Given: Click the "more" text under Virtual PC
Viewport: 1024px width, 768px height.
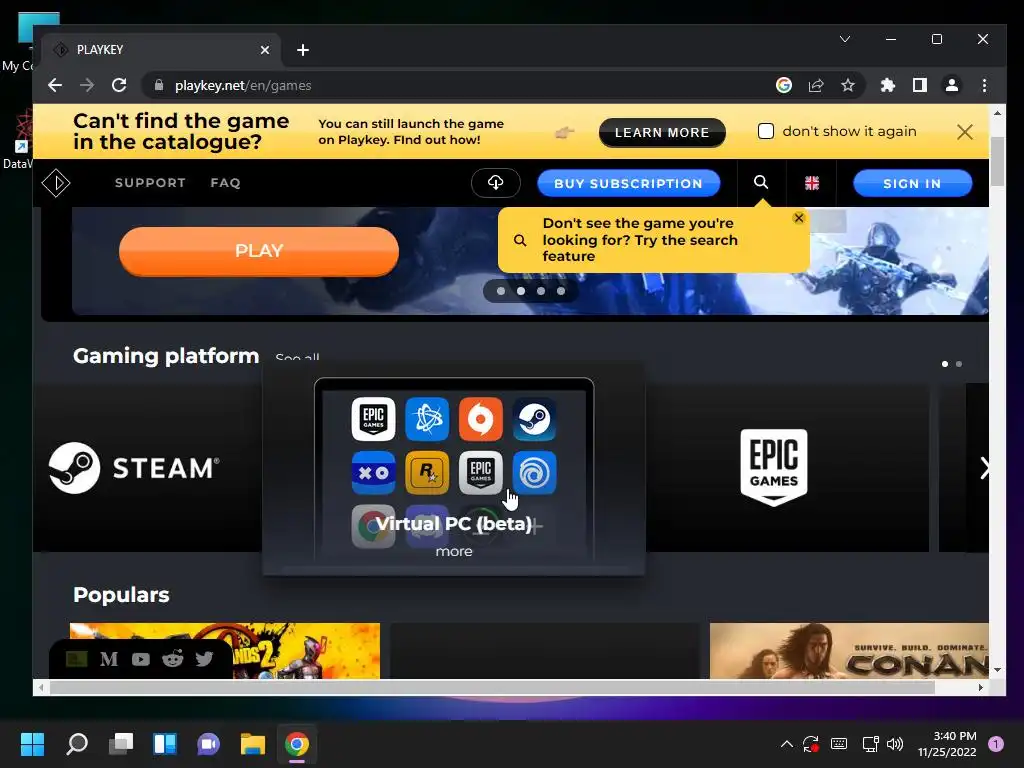Looking at the screenshot, I should click(x=454, y=552).
